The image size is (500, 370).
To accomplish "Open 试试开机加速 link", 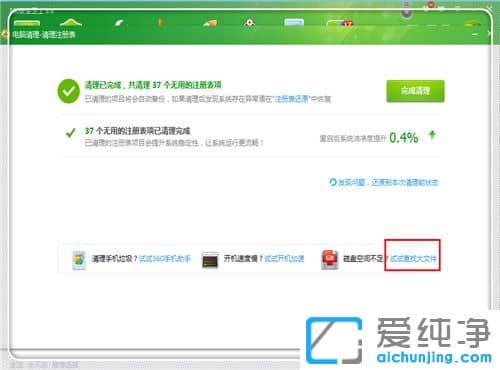I will (x=284, y=258).
